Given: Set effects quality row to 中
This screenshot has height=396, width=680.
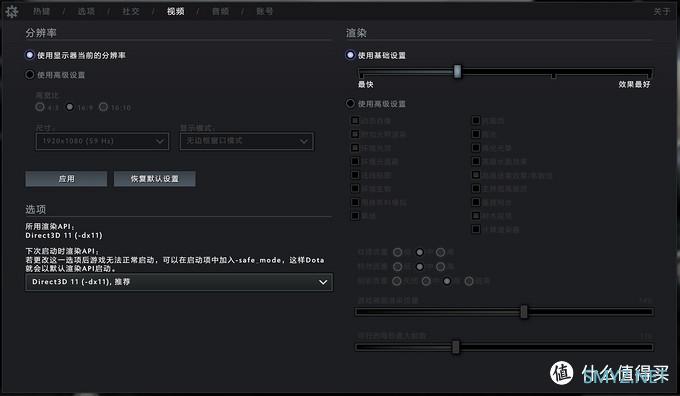Looking at the screenshot, I should [x=419, y=266].
